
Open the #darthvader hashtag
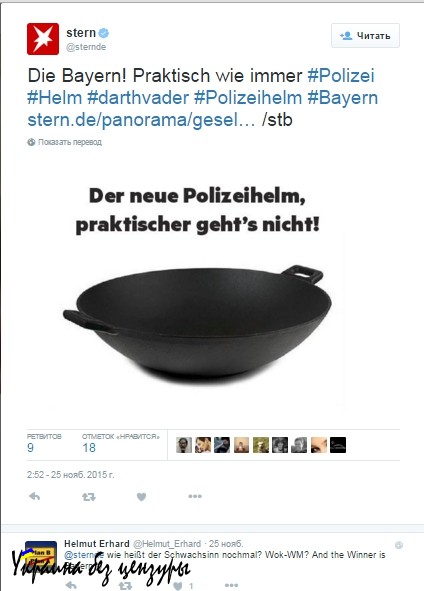[x=138, y=98]
